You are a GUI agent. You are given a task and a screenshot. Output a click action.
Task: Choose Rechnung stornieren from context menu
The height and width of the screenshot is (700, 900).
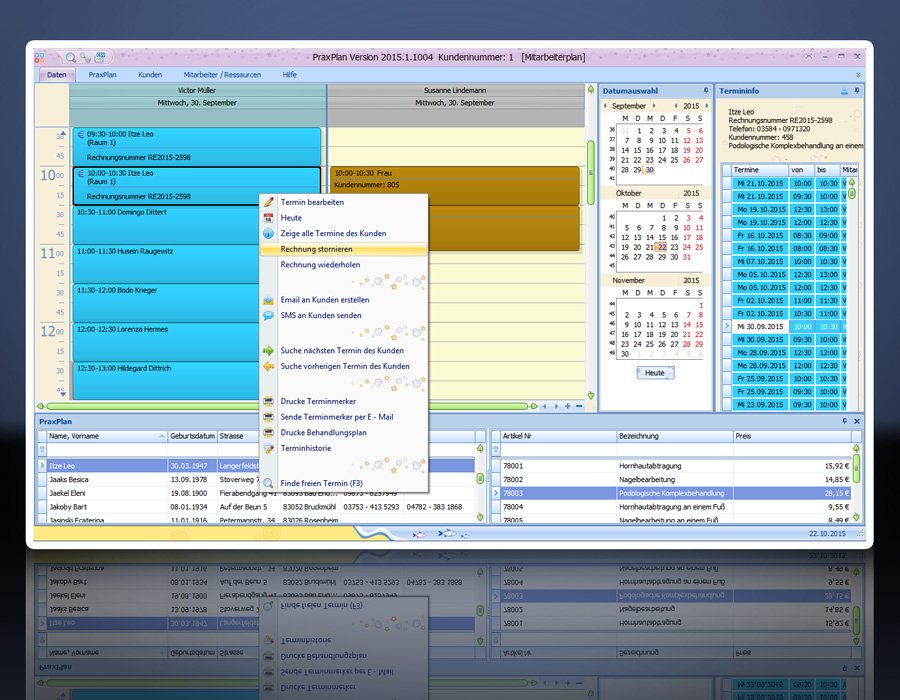coord(343,249)
